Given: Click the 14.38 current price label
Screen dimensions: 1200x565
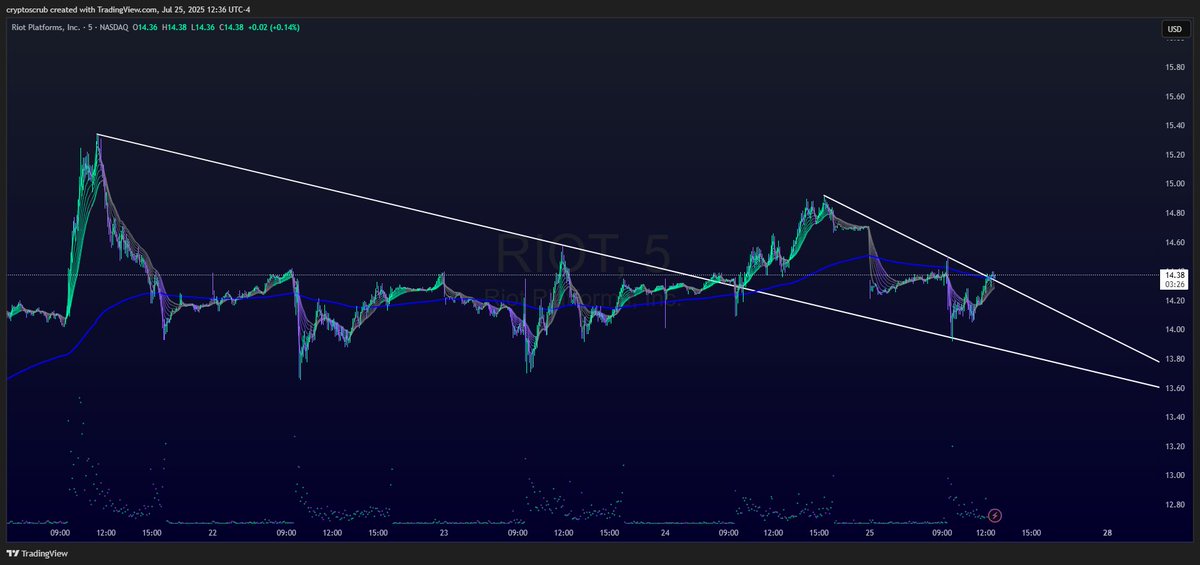Looking at the screenshot, I should click(x=1175, y=275).
